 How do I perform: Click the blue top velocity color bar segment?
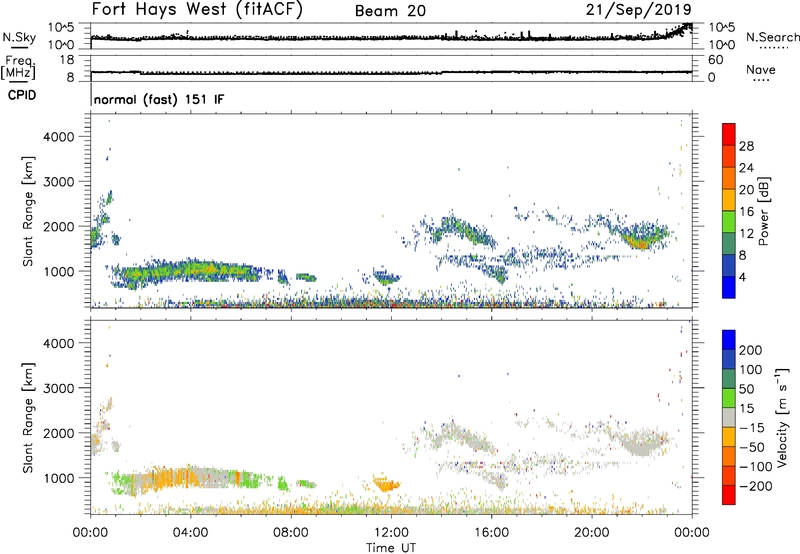(729, 340)
